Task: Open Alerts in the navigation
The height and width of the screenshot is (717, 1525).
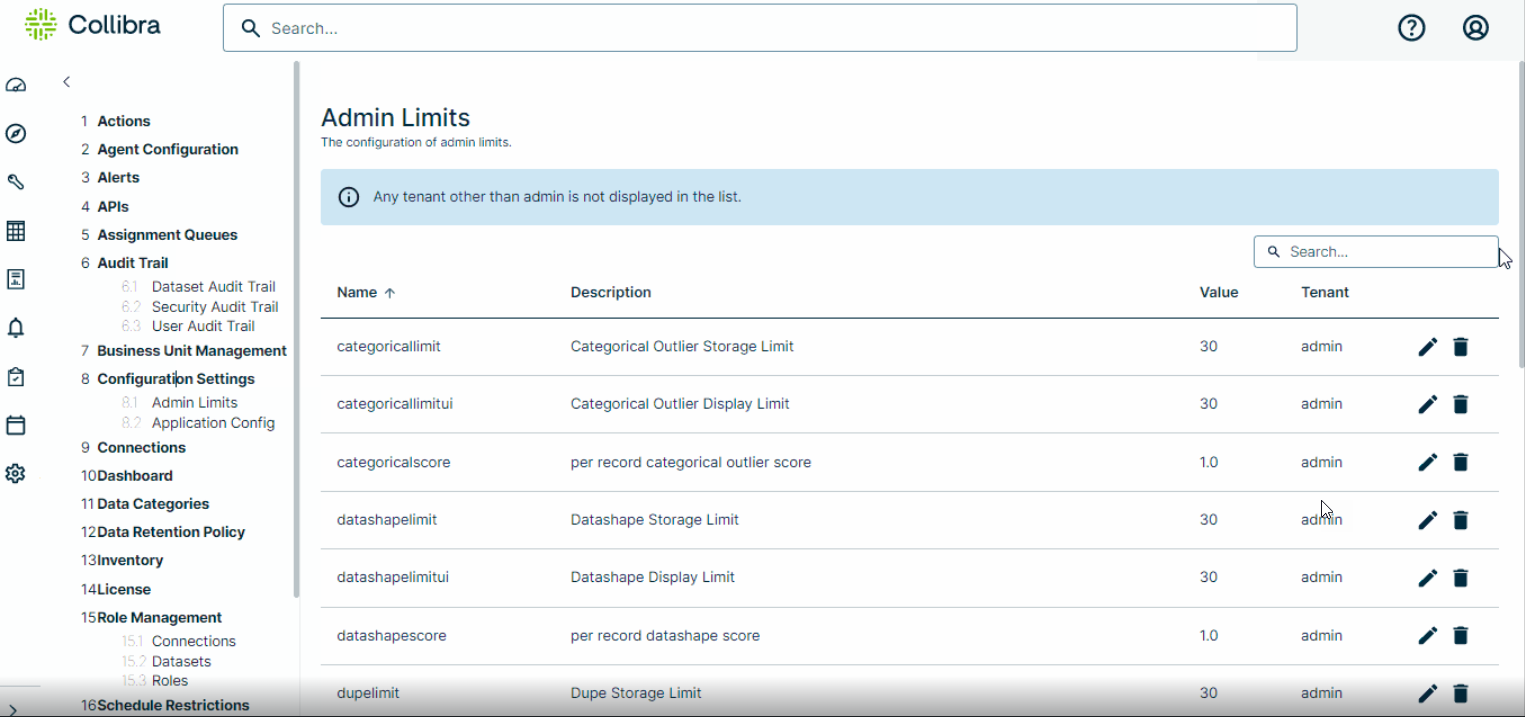Action: pos(118,177)
